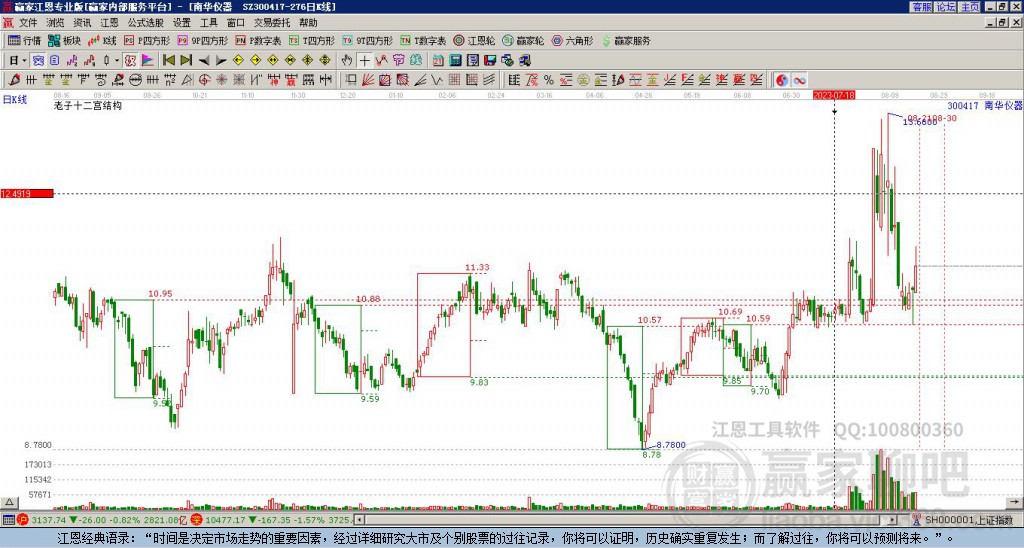Viewport: 1024px width, 548px height.
Task: Expand the candlestick style dropdown arrow
Action: click(x=117, y=61)
